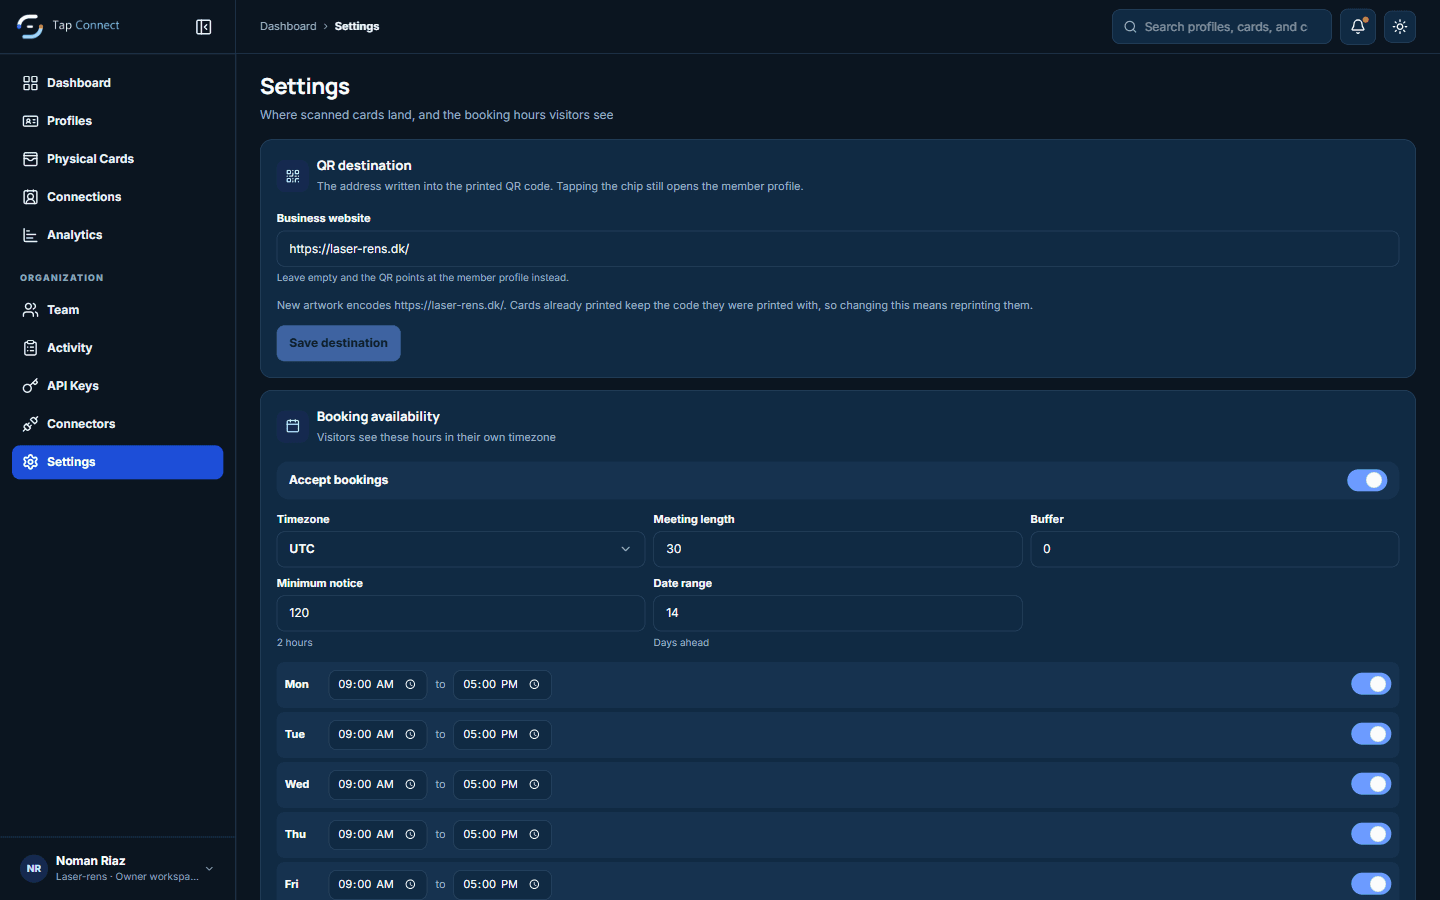Navigate to Connections
The image size is (1440, 900).
point(118,197)
